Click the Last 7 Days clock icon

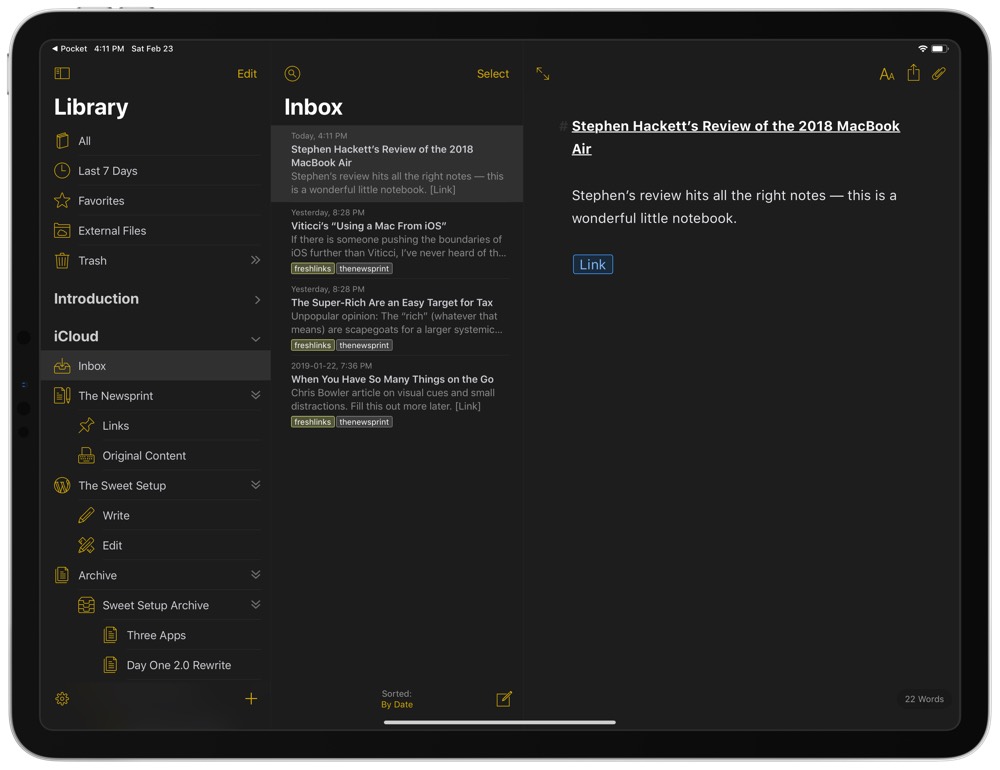[x=62, y=170]
